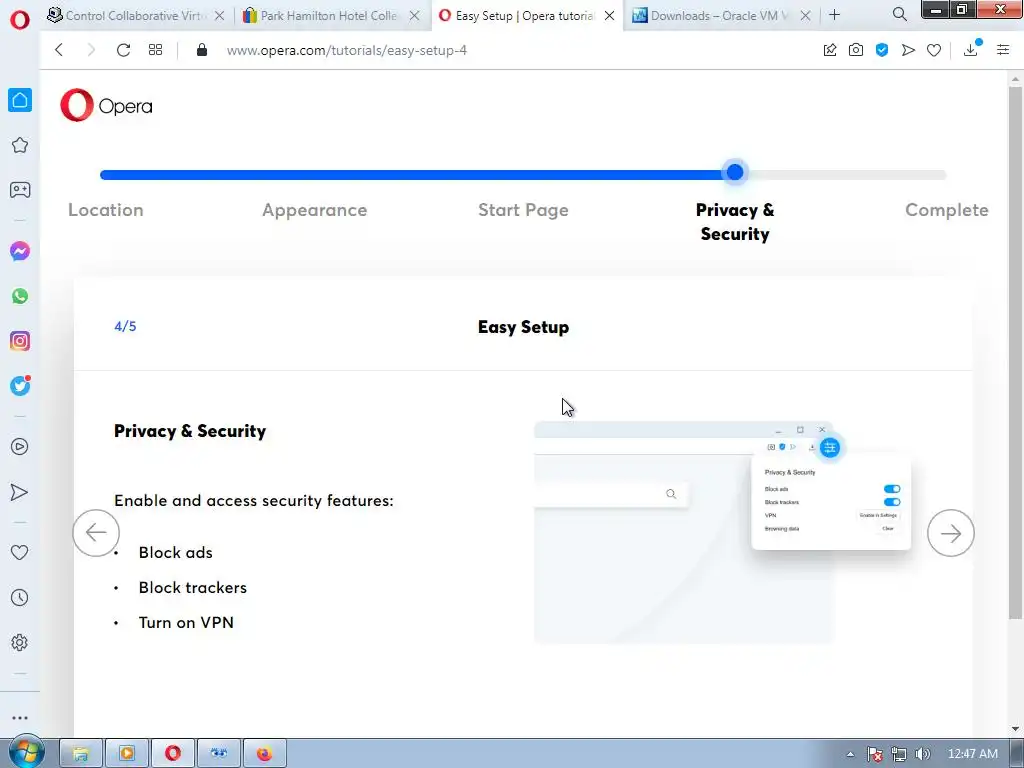Image resolution: width=1024 pixels, height=768 pixels.
Task: Go forward with the toolbar arrow
Action: [x=91, y=50]
